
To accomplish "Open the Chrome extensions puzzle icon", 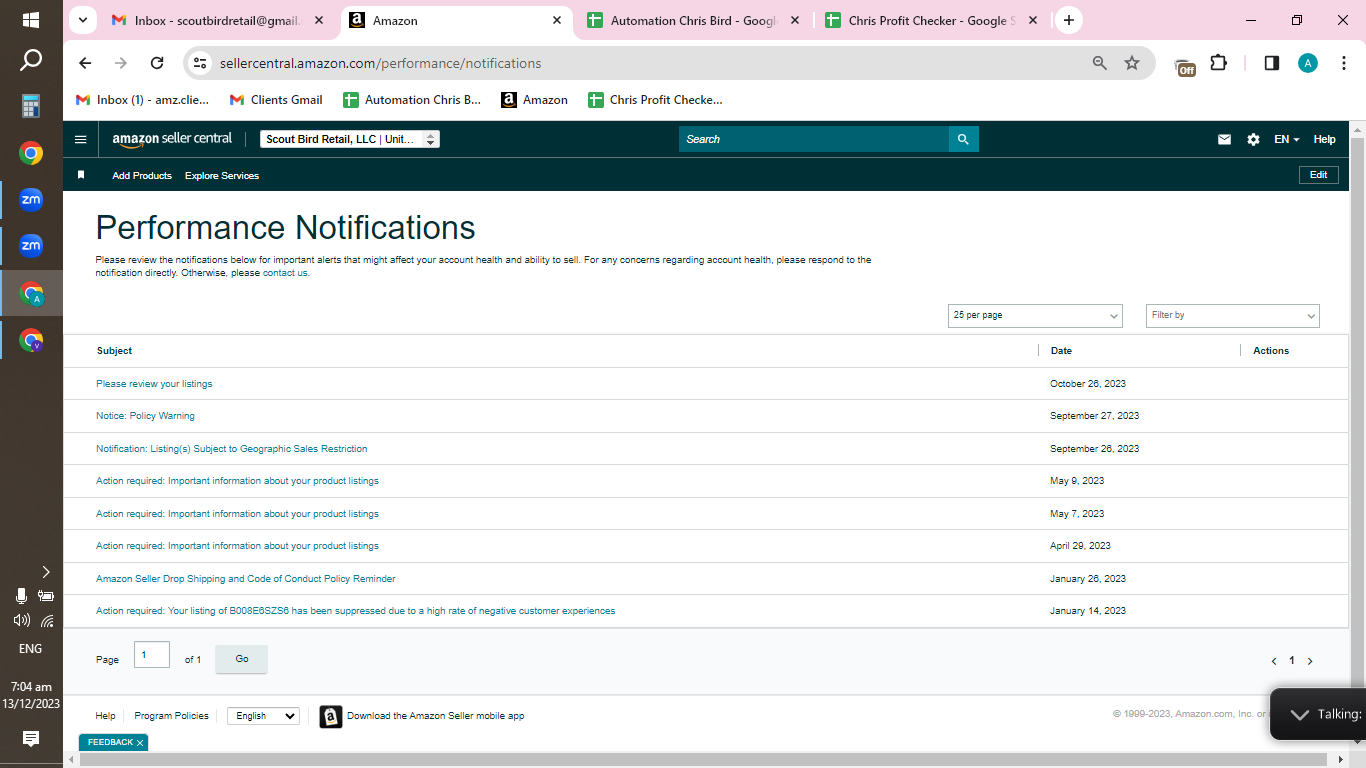I will click(1218, 63).
